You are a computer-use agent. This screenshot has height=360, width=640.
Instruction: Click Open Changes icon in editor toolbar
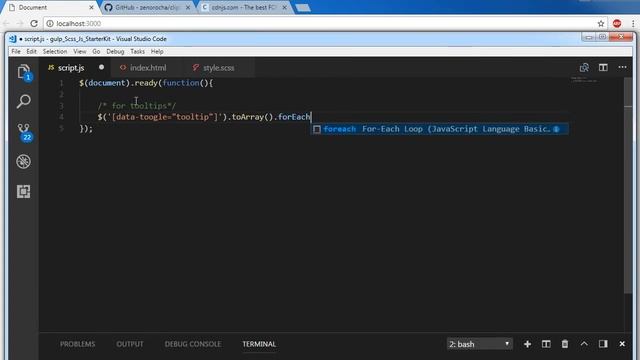click(x=584, y=67)
